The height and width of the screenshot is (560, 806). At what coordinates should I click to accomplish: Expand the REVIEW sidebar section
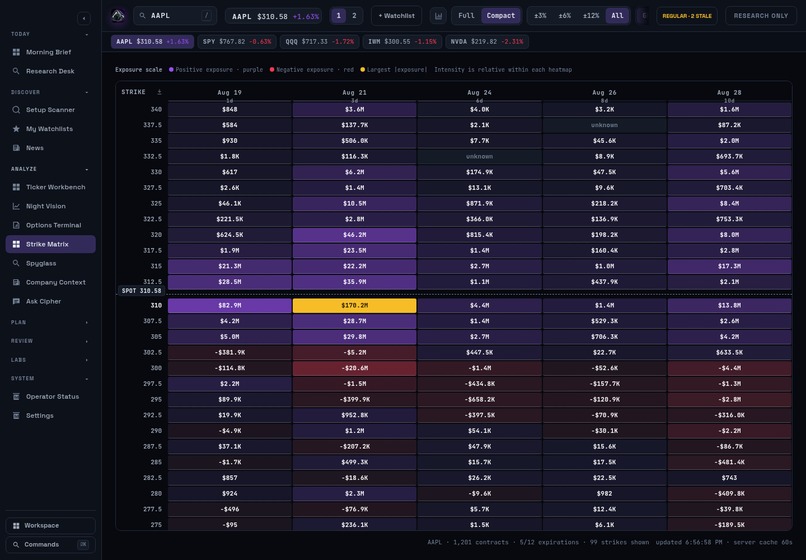[x=50, y=341]
